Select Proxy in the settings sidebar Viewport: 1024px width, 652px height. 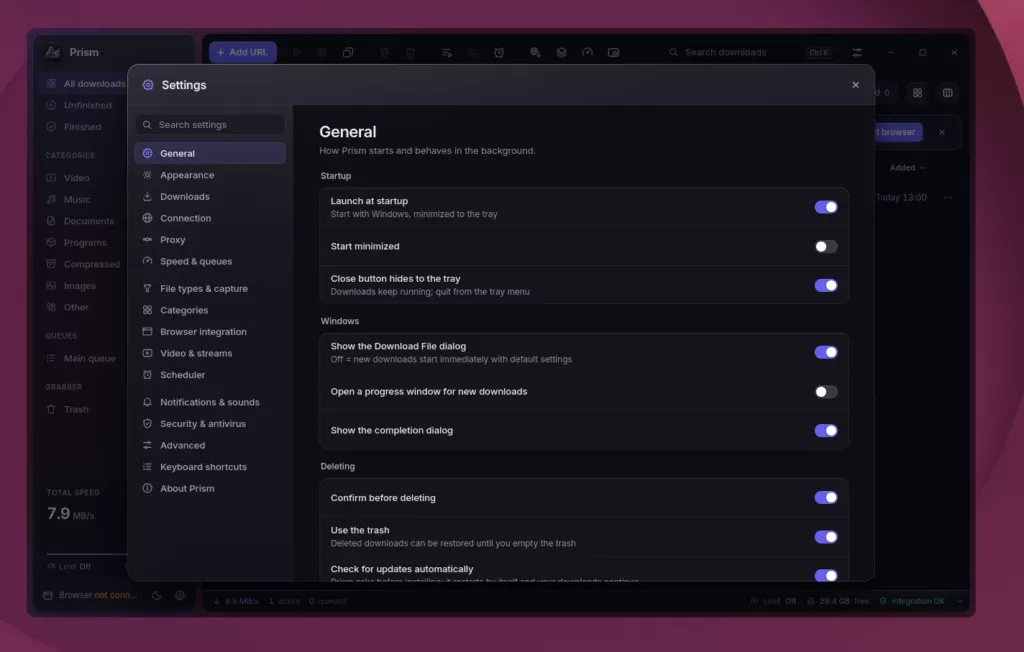(x=210, y=240)
